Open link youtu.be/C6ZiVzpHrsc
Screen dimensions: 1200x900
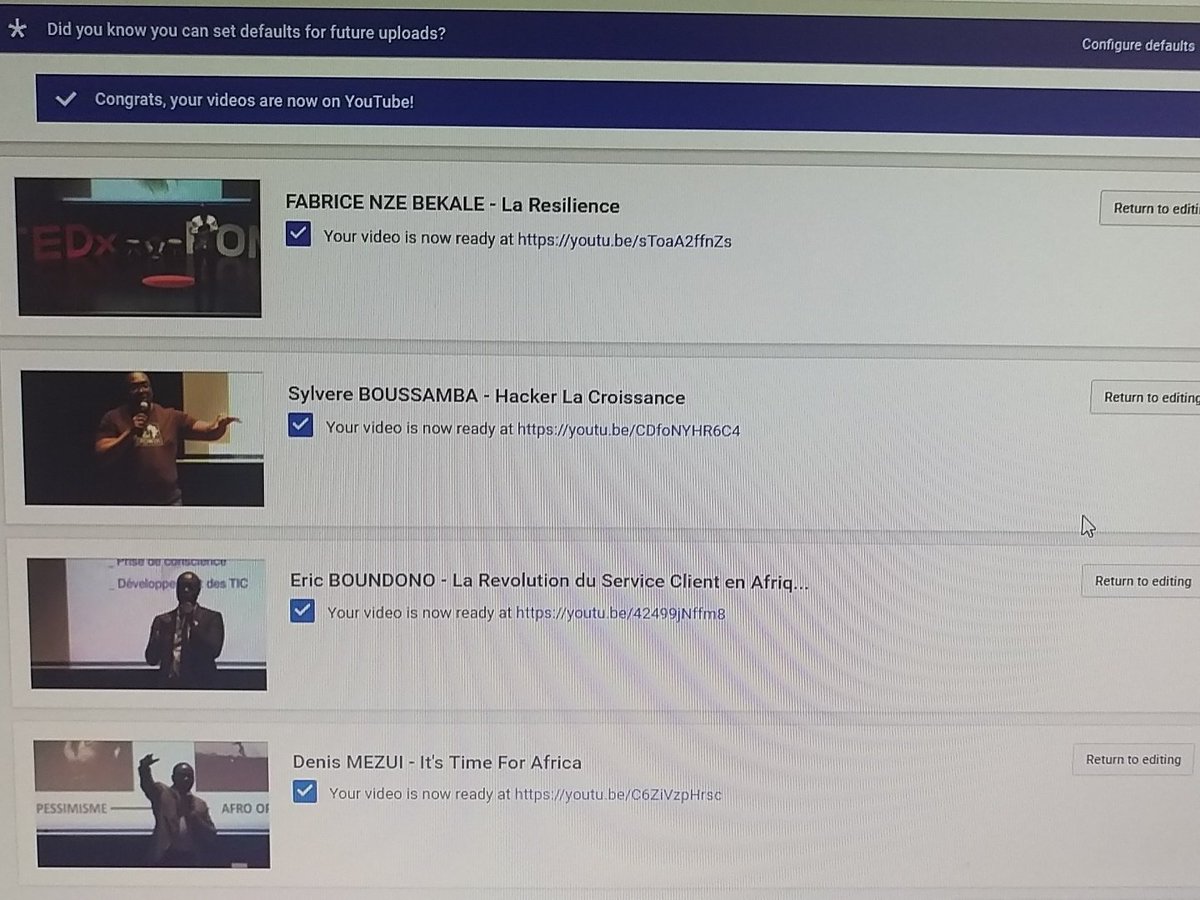click(617, 795)
